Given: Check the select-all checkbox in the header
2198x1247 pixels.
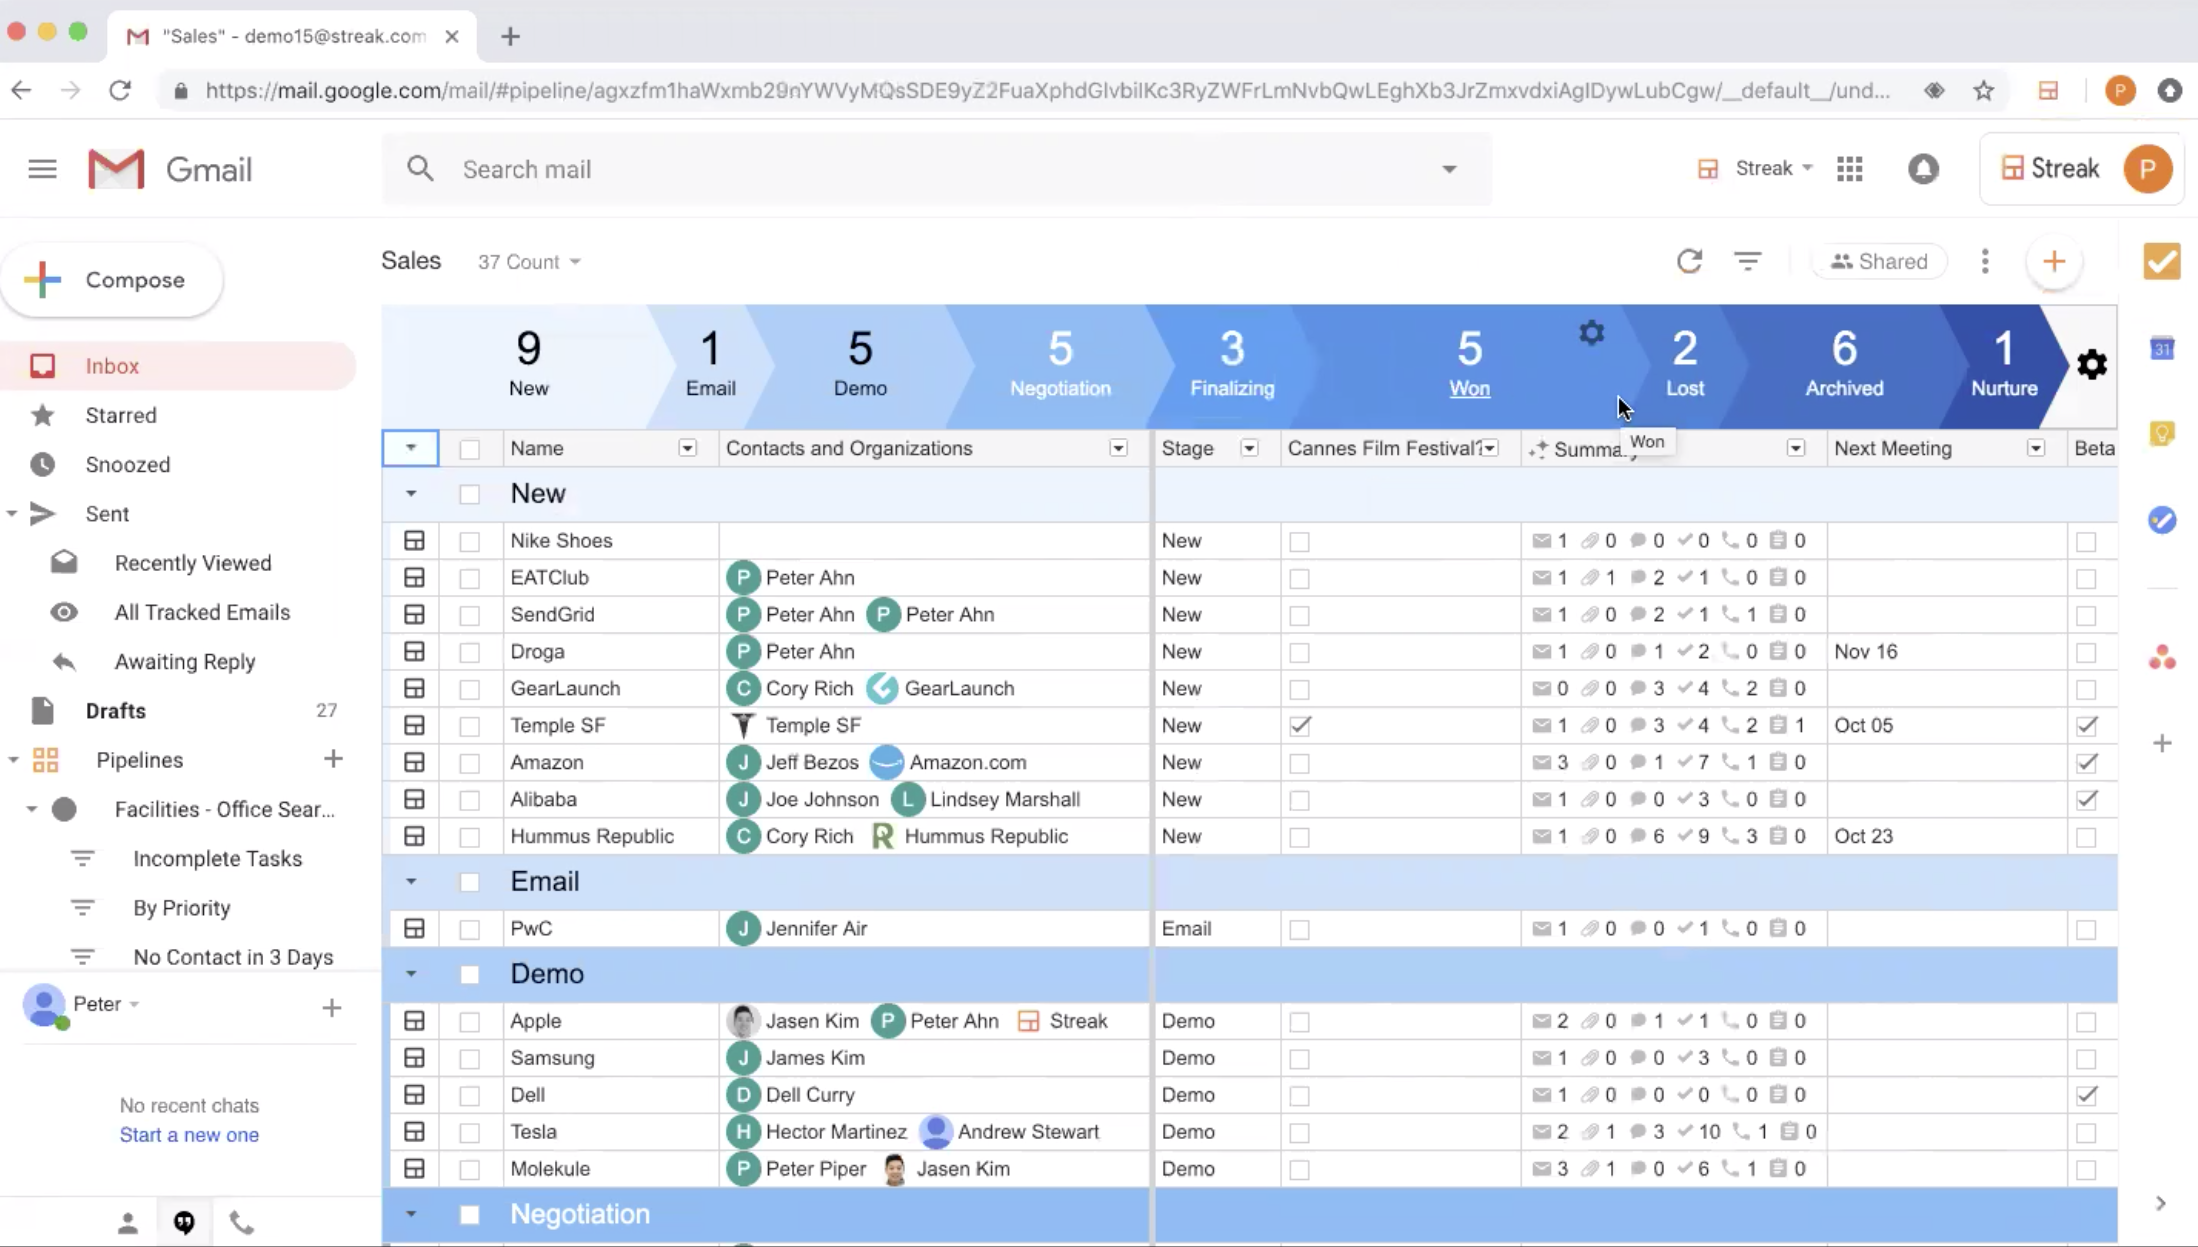Looking at the screenshot, I should 470,448.
